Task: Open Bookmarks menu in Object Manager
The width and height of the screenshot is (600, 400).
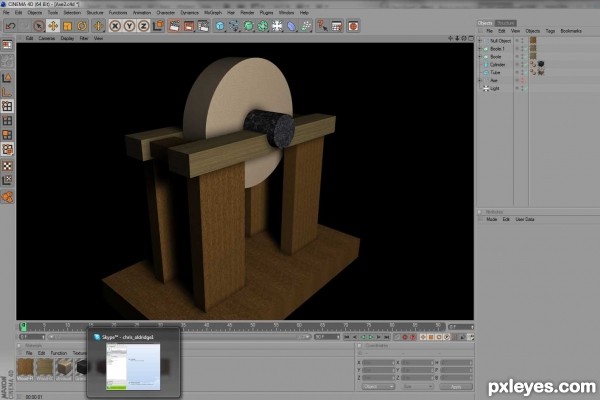Action: [x=571, y=31]
